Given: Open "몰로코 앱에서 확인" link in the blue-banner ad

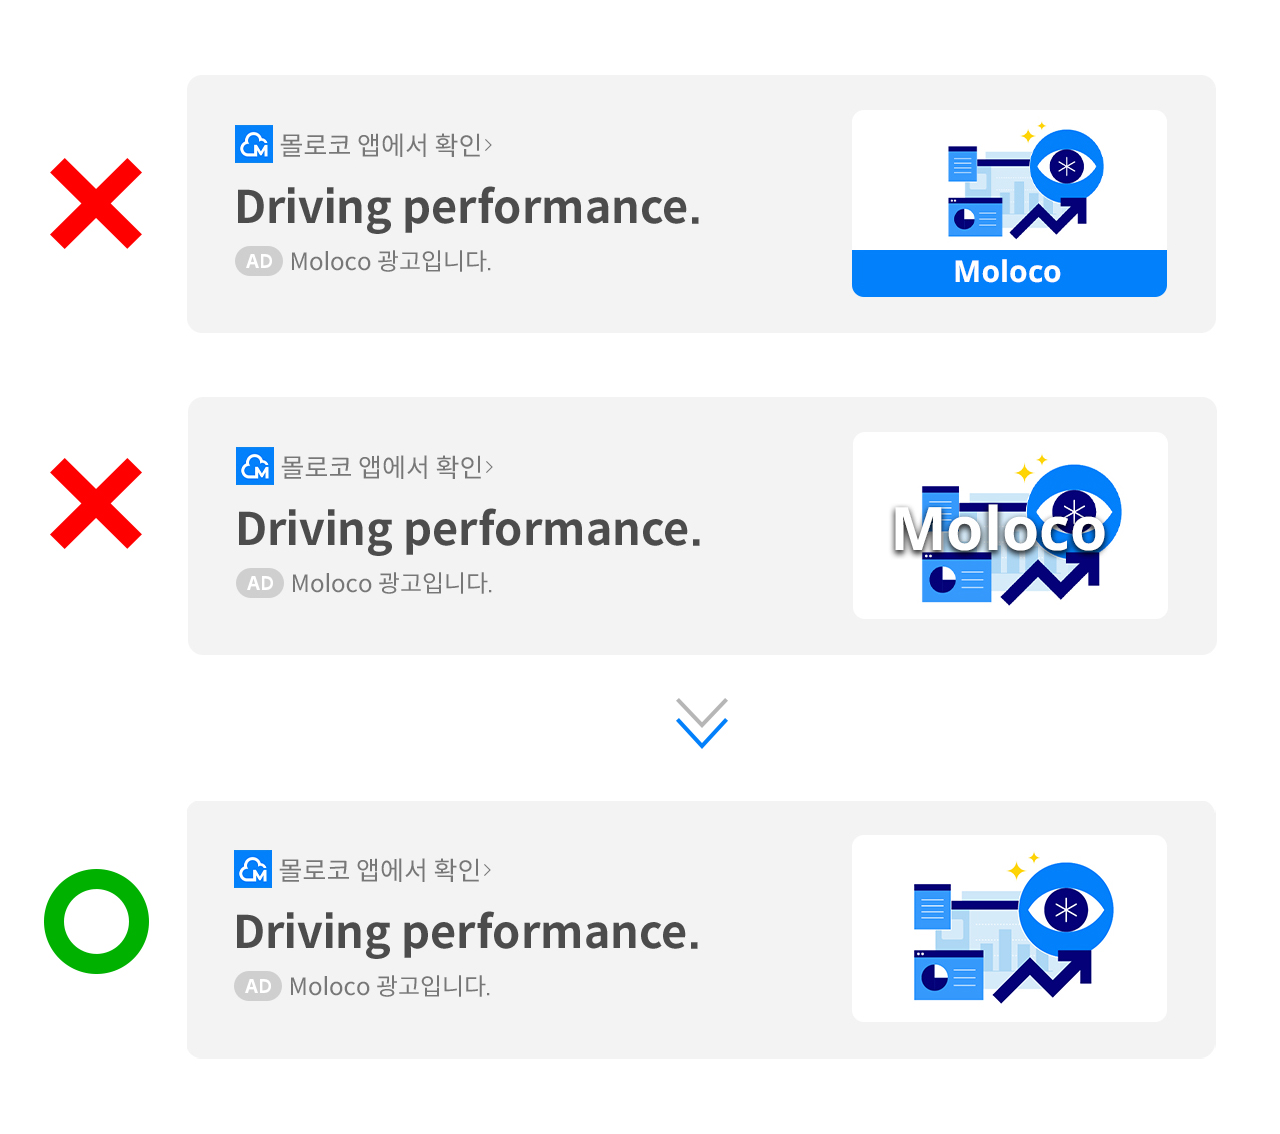Looking at the screenshot, I should [x=386, y=145].
